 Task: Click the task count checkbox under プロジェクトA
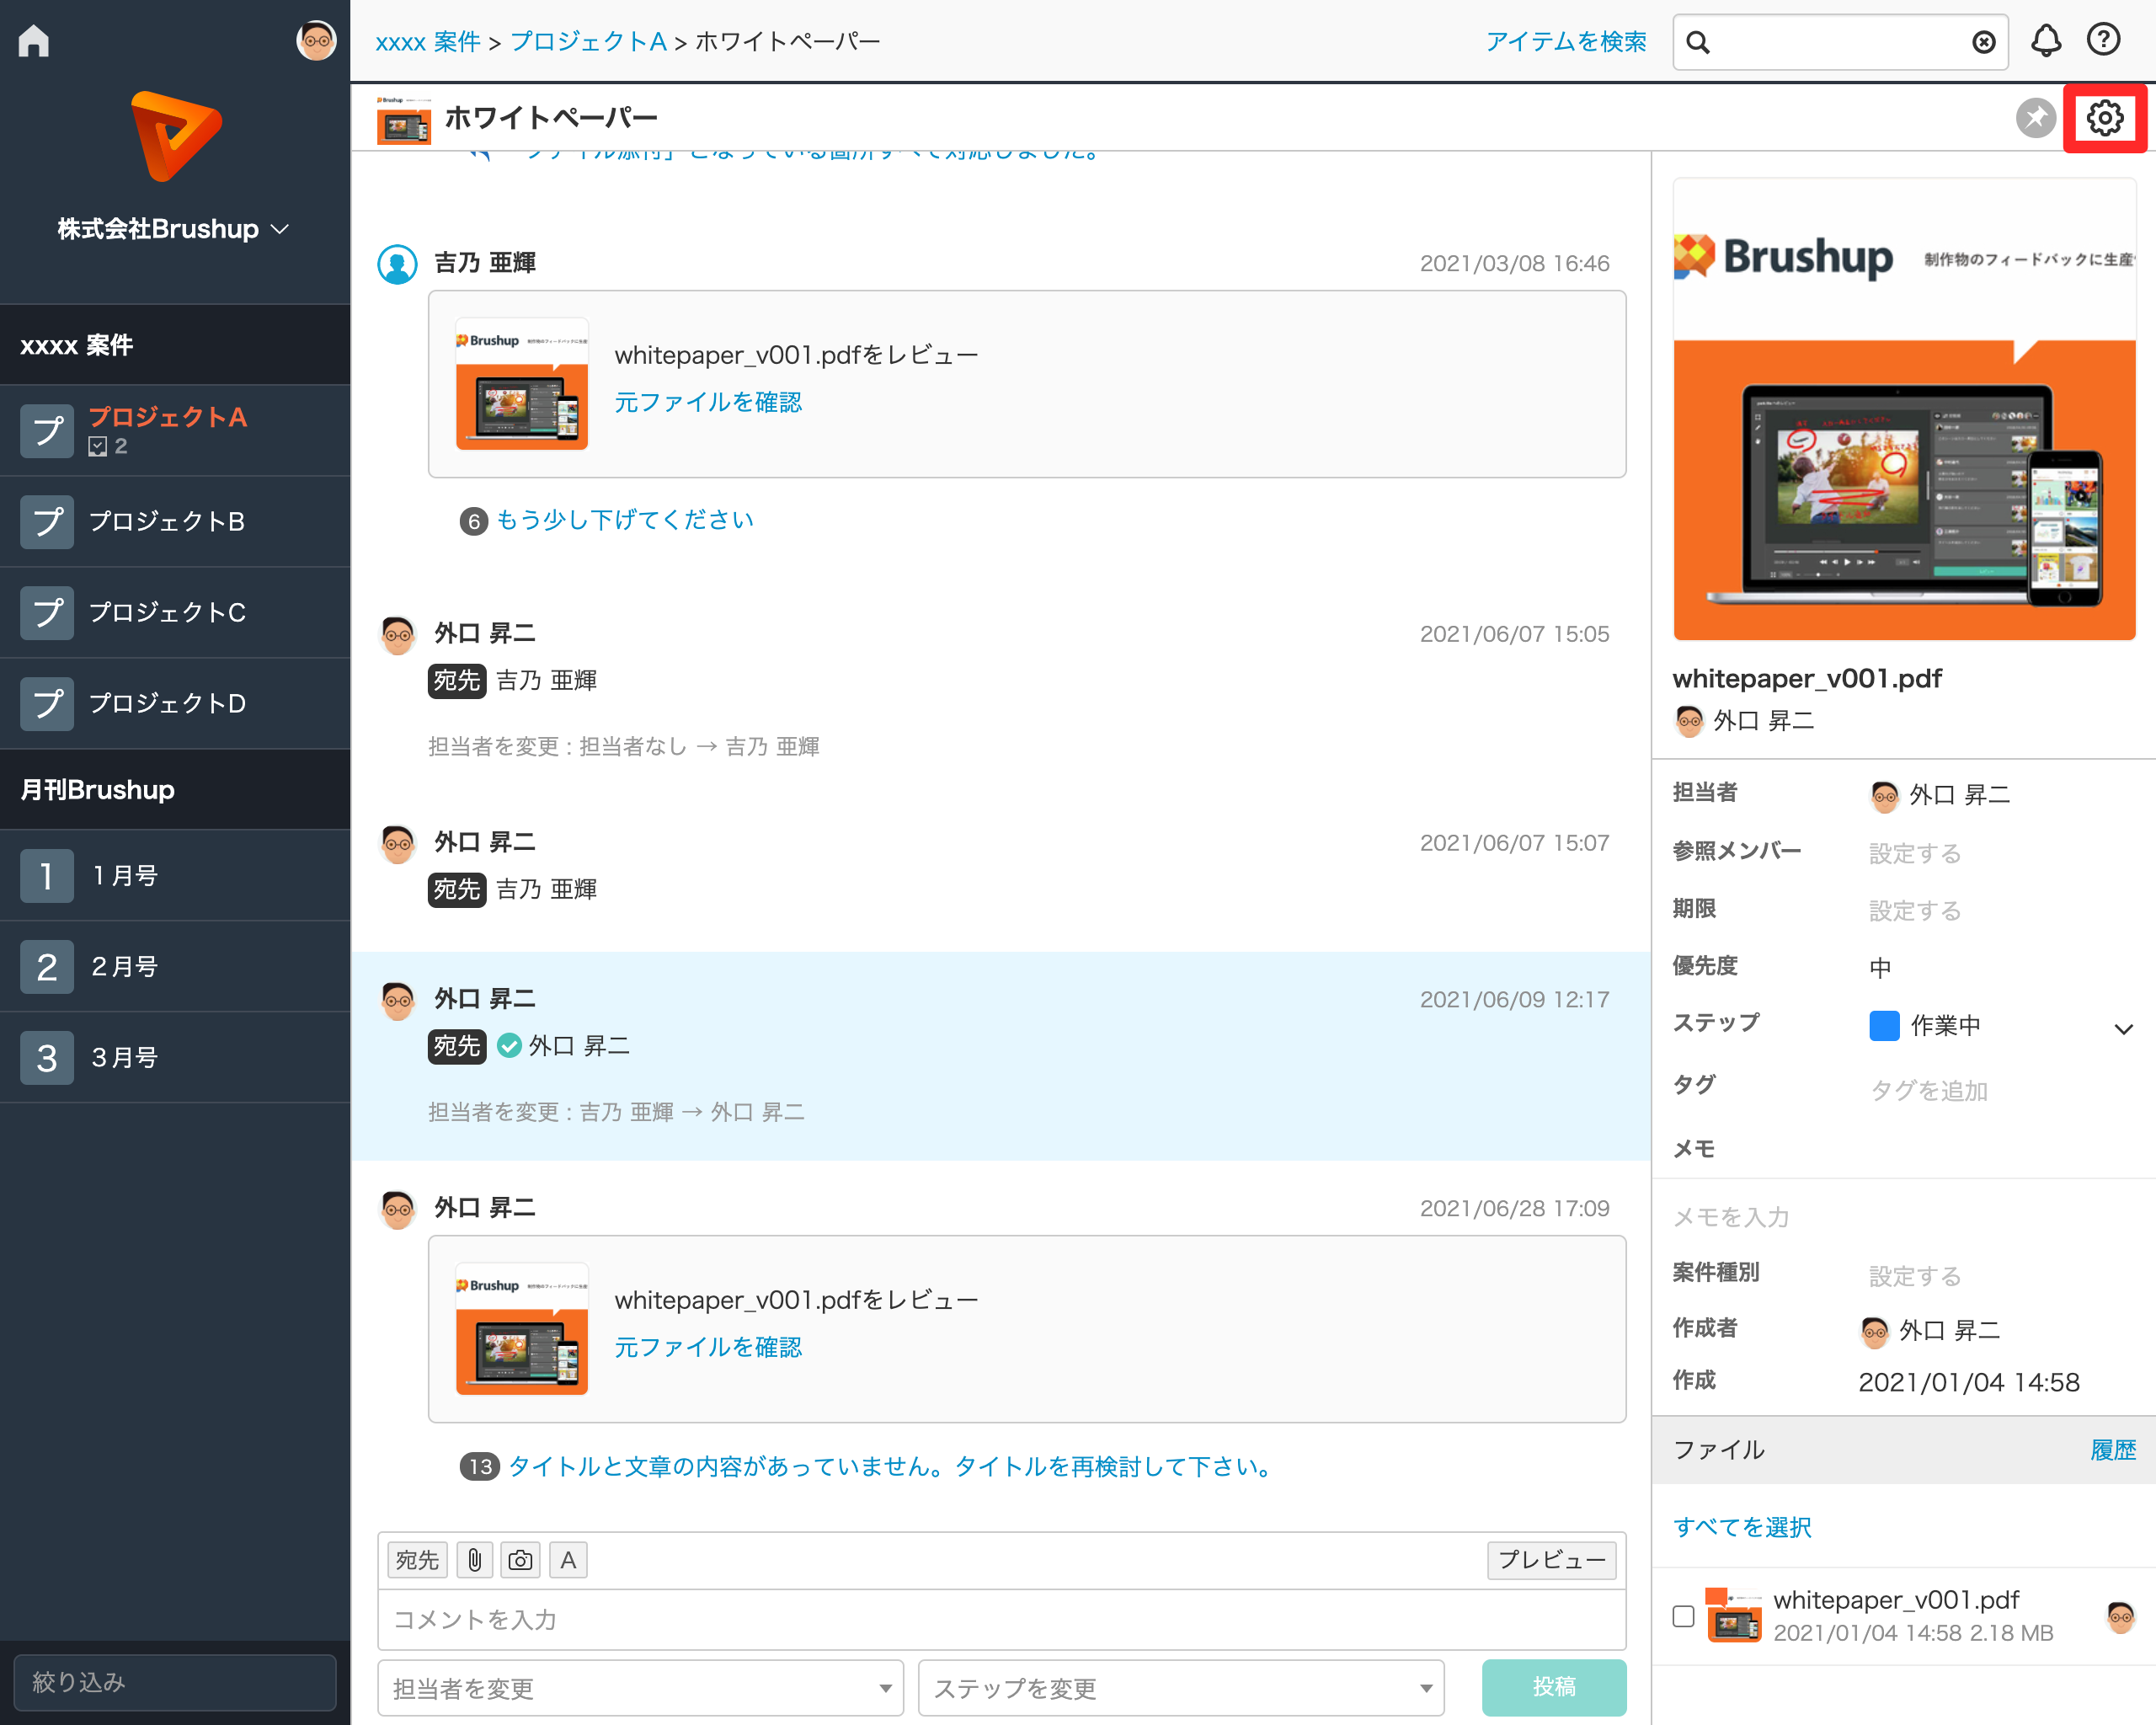pyautogui.click(x=97, y=446)
